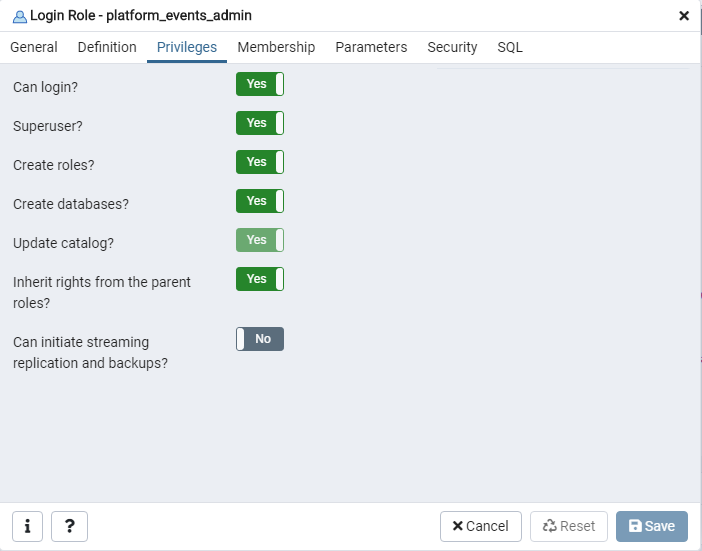702x551 pixels.
Task: Go to the Membership tab
Action: pos(276,47)
